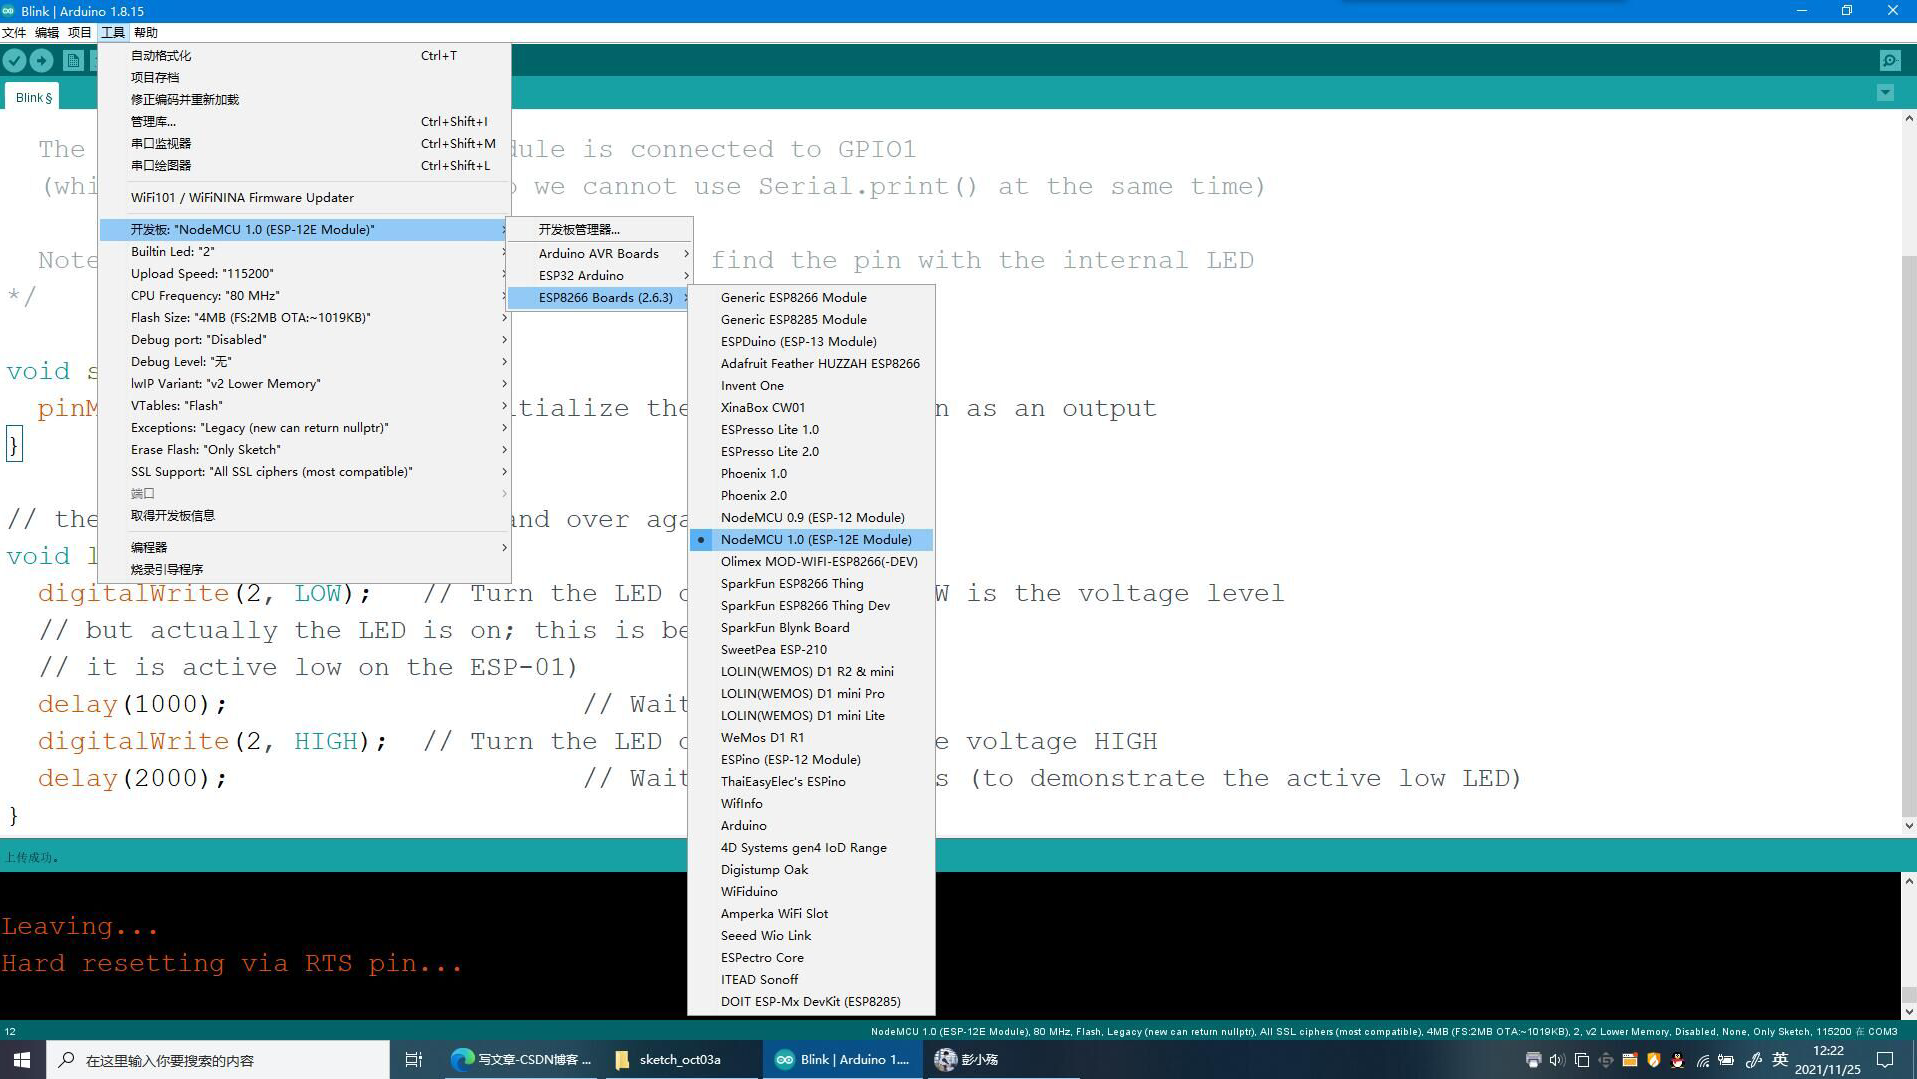Expand the Debug Level submenu
Image resolution: width=1917 pixels, height=1079 pixels.
click(305, 362)
